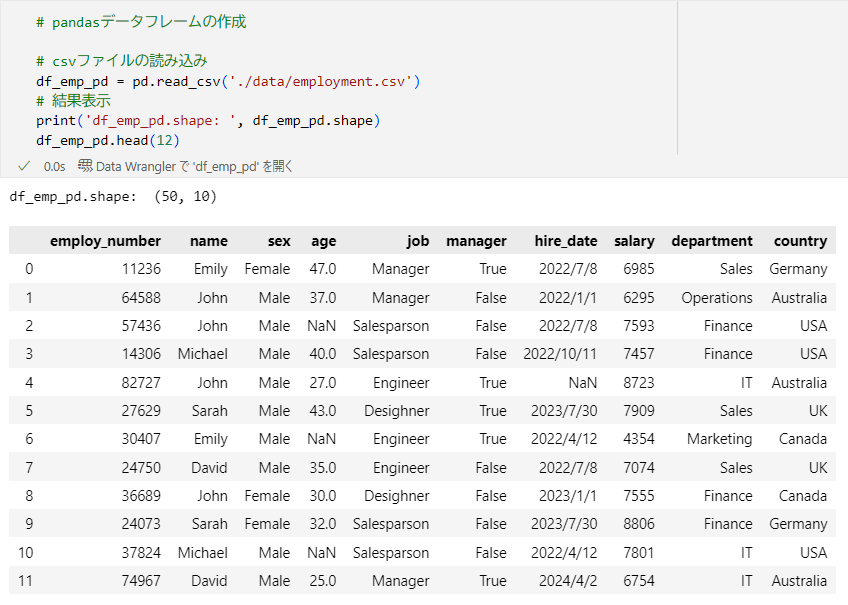
Task: Click the manager cell True in row 11
Action: pos(493,581)
